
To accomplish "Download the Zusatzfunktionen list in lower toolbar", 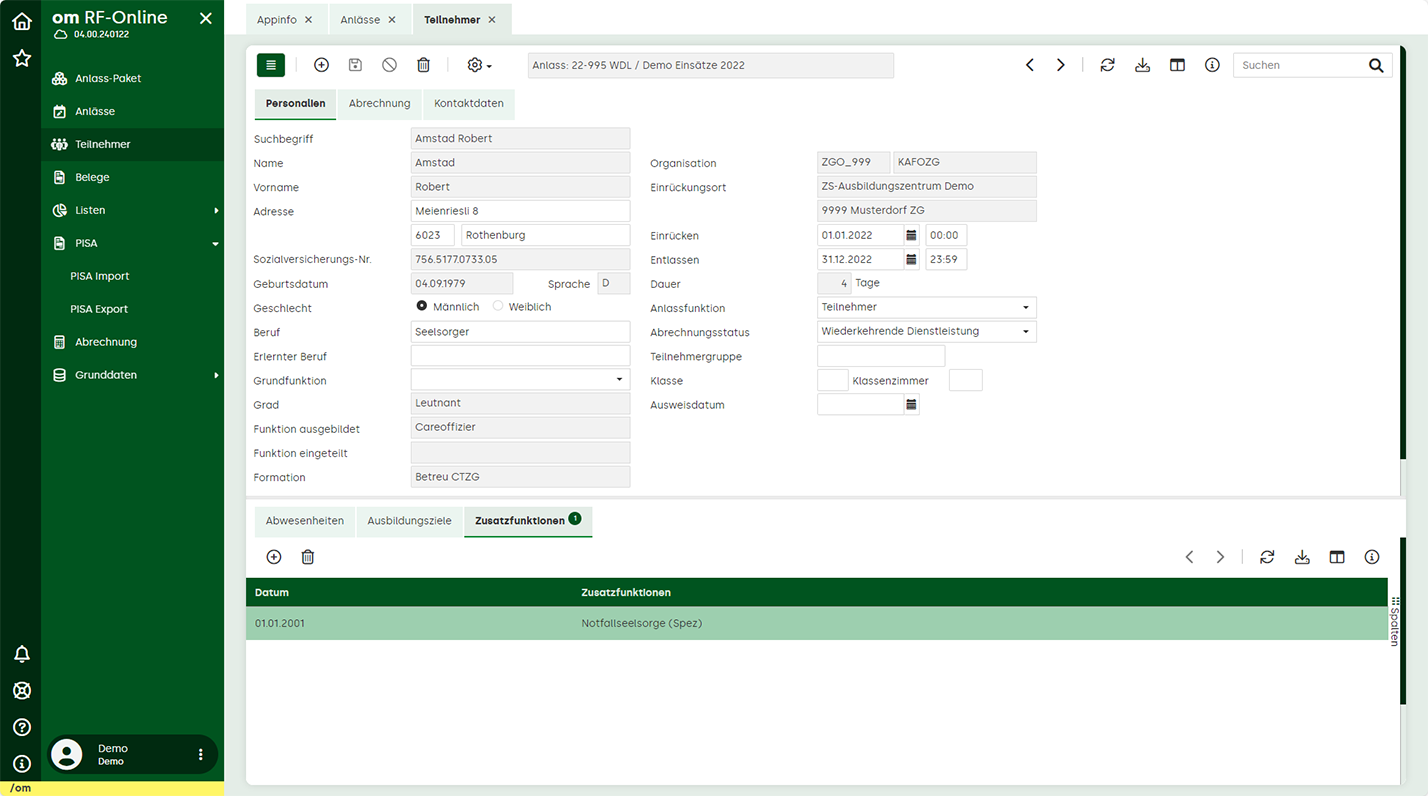I will 1302,557.
